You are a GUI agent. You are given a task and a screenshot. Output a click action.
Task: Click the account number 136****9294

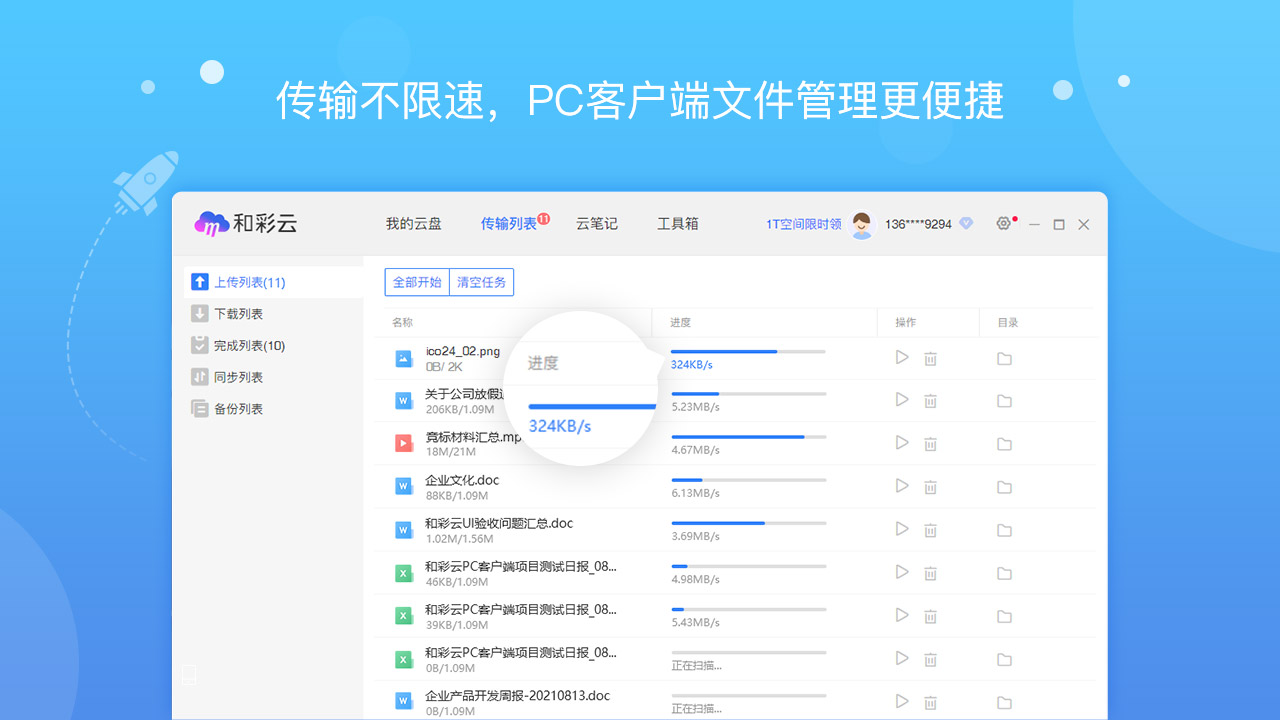coord(918,224)
